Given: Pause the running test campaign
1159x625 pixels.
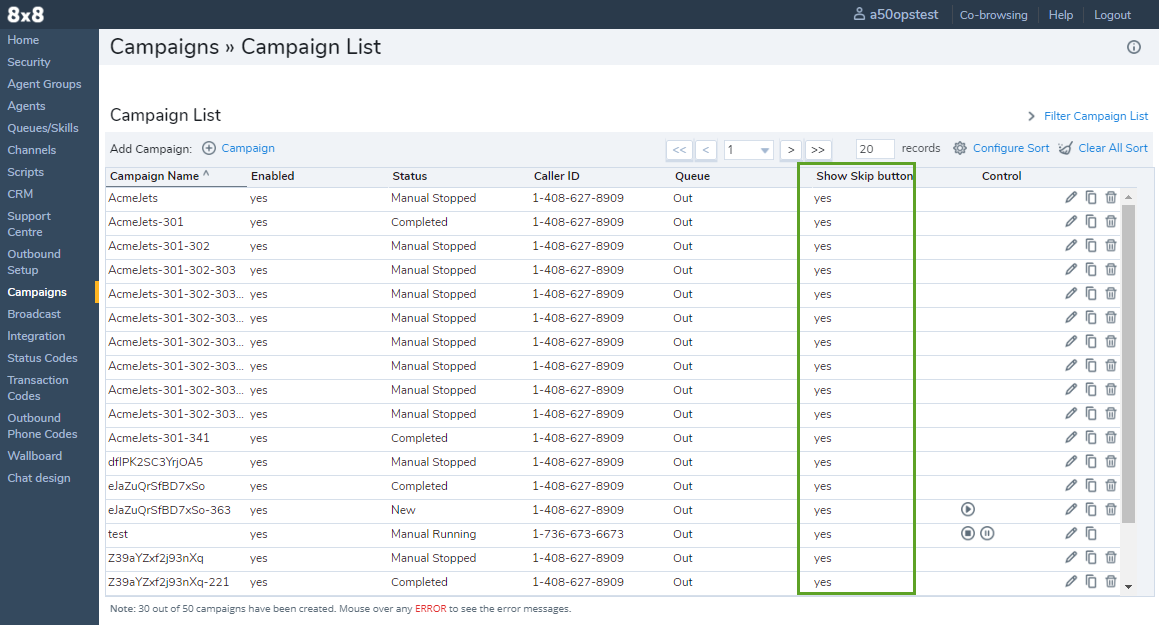Looking at the screenshot, I should click(987, 534).
